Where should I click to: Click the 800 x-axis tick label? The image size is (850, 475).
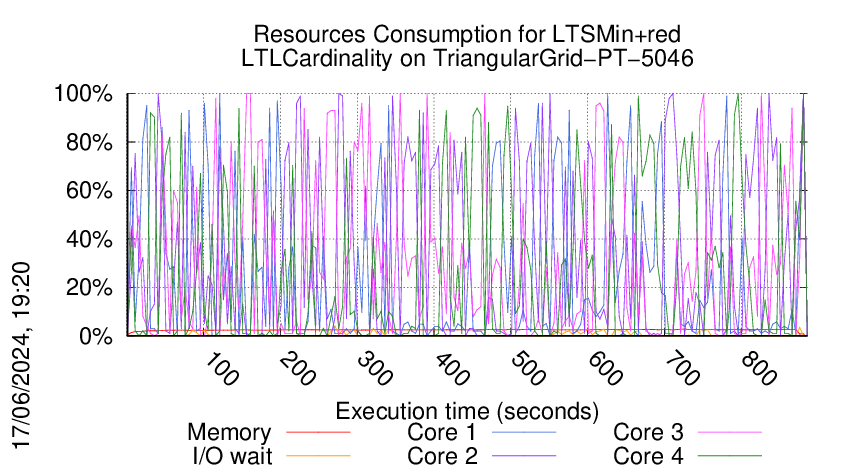click(759, 369)
